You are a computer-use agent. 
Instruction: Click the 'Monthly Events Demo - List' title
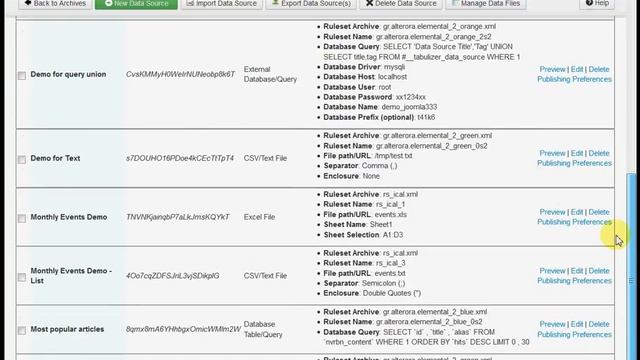point(71,276)
